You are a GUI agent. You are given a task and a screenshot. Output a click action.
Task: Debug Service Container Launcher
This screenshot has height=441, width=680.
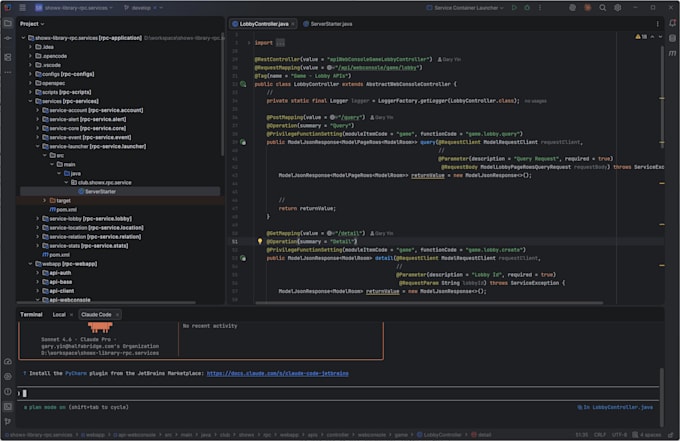tap(527, 7)
